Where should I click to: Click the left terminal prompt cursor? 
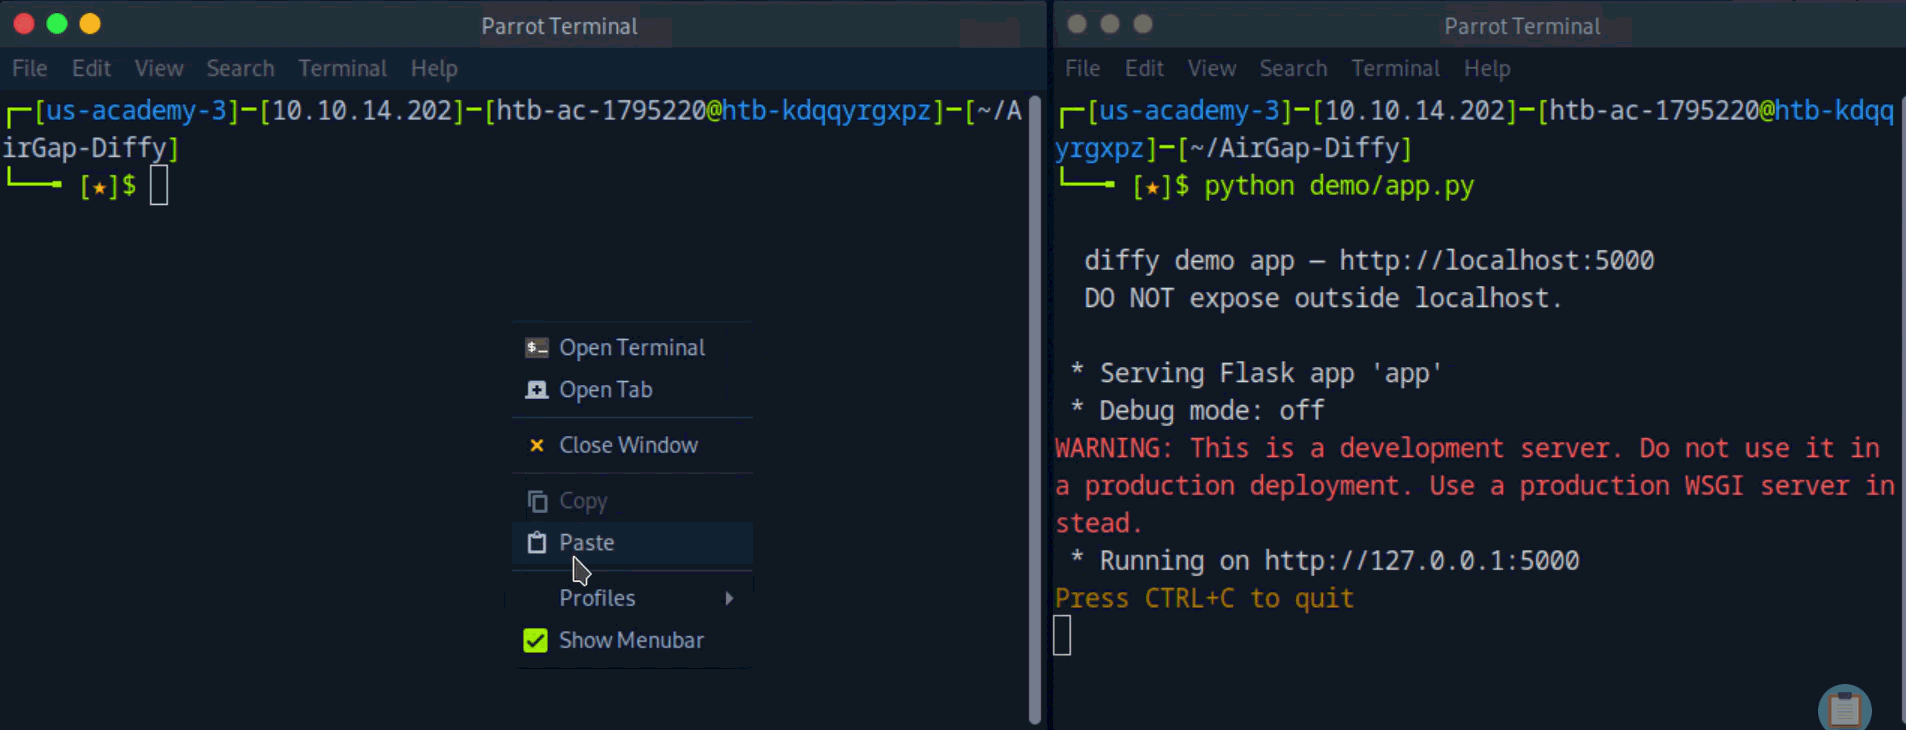pos(159,186)
